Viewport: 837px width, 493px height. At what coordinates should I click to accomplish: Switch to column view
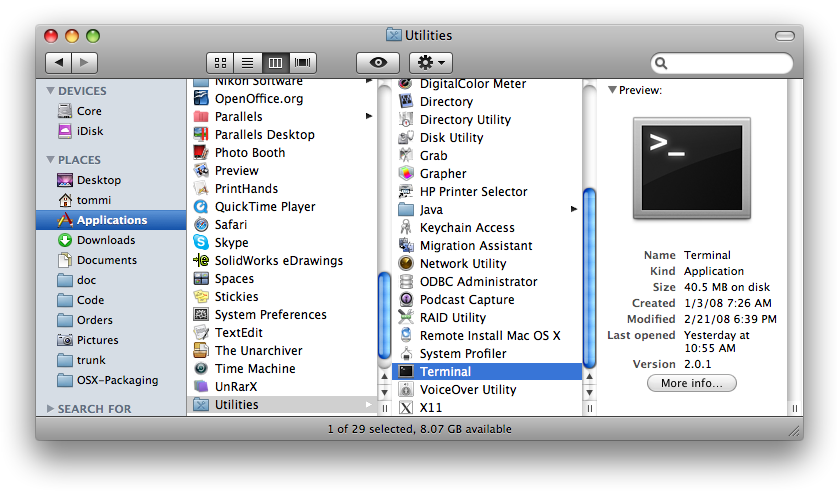[x=275, y=63]
